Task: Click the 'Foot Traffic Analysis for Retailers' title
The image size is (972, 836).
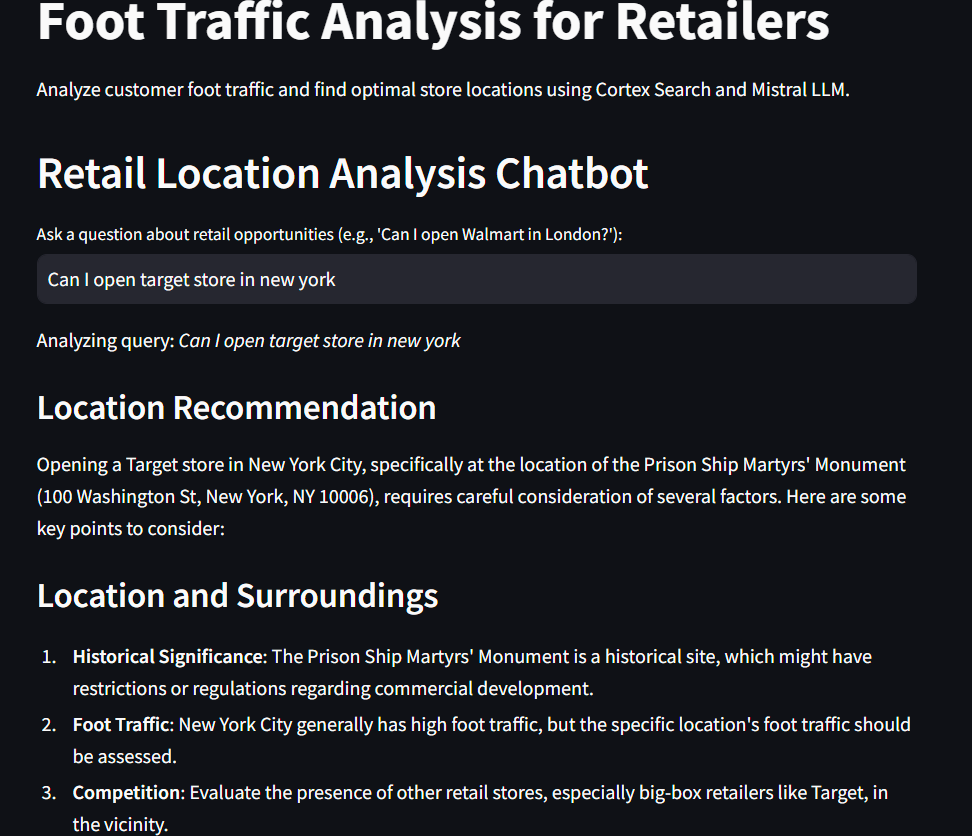Action: click(433, 23)
